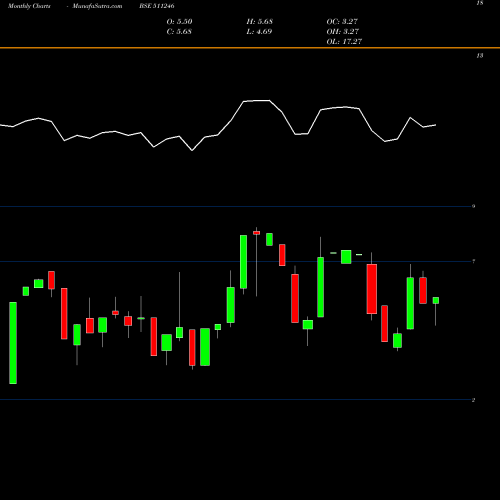The width and height of the screenshot is (500, 500).
Task: Select the 'H: 5.68' high value
Action: click(260, 22)
